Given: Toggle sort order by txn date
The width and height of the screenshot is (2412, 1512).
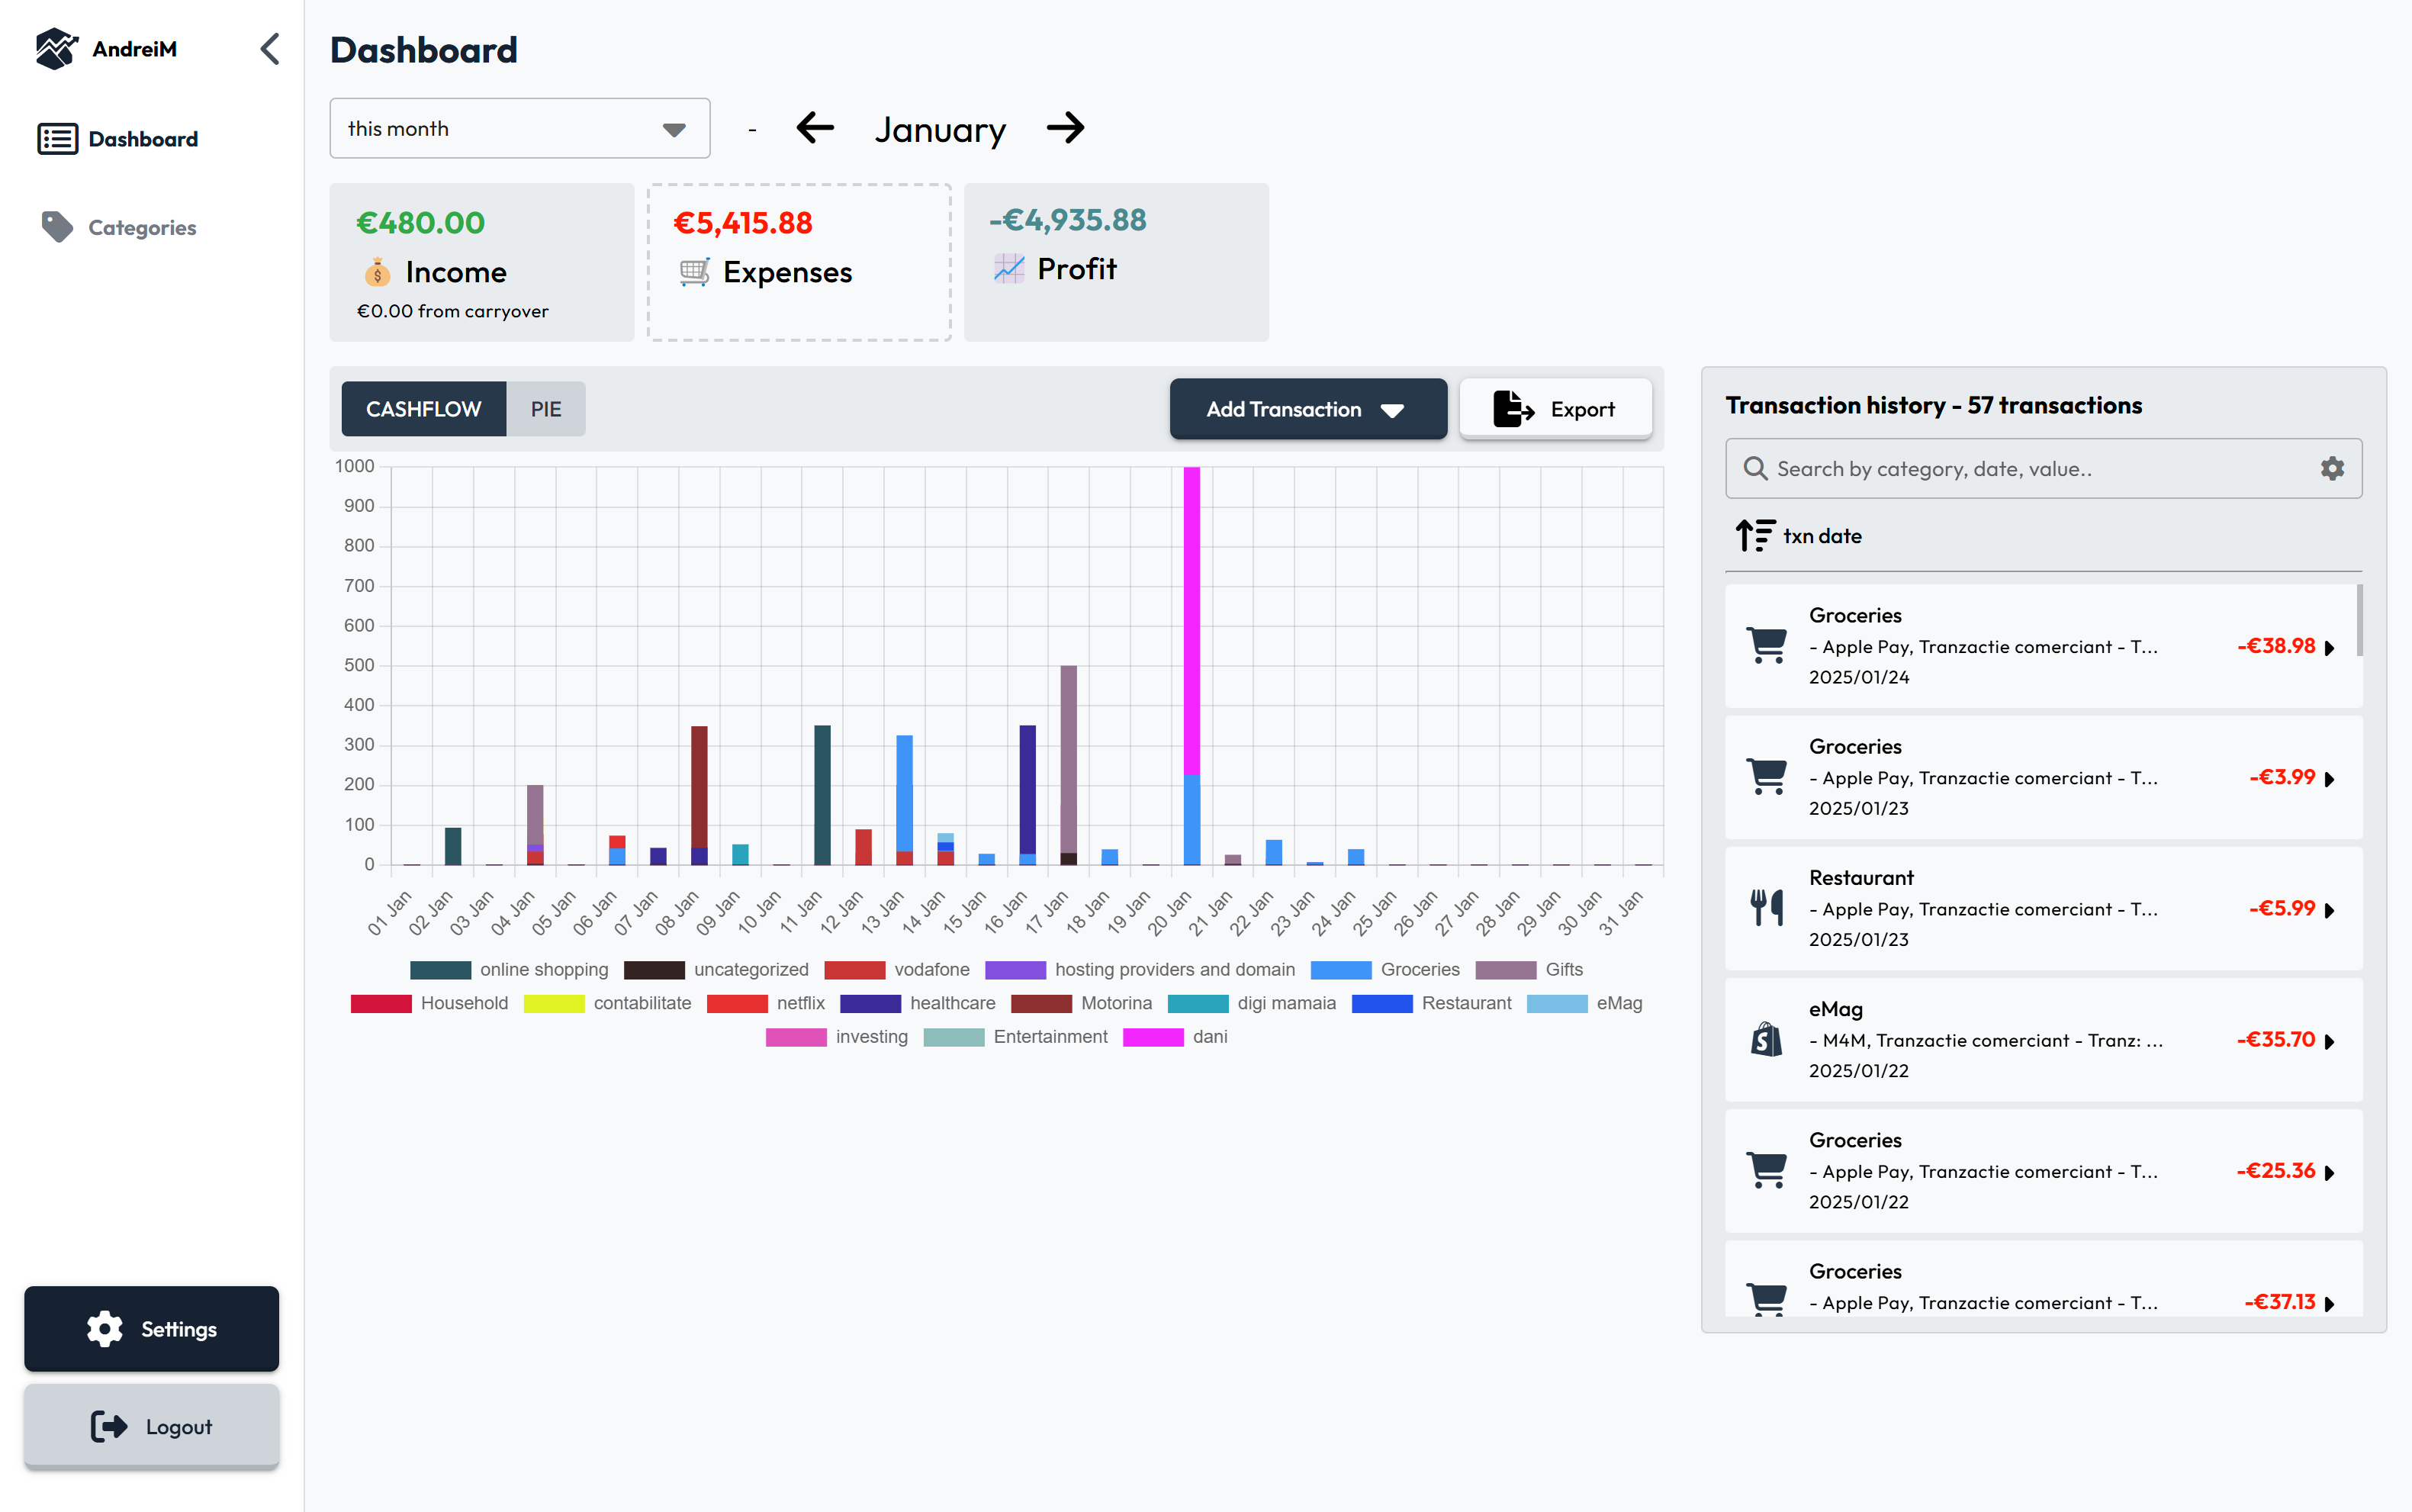Looking at the screenshot, I should point(1800,536).
